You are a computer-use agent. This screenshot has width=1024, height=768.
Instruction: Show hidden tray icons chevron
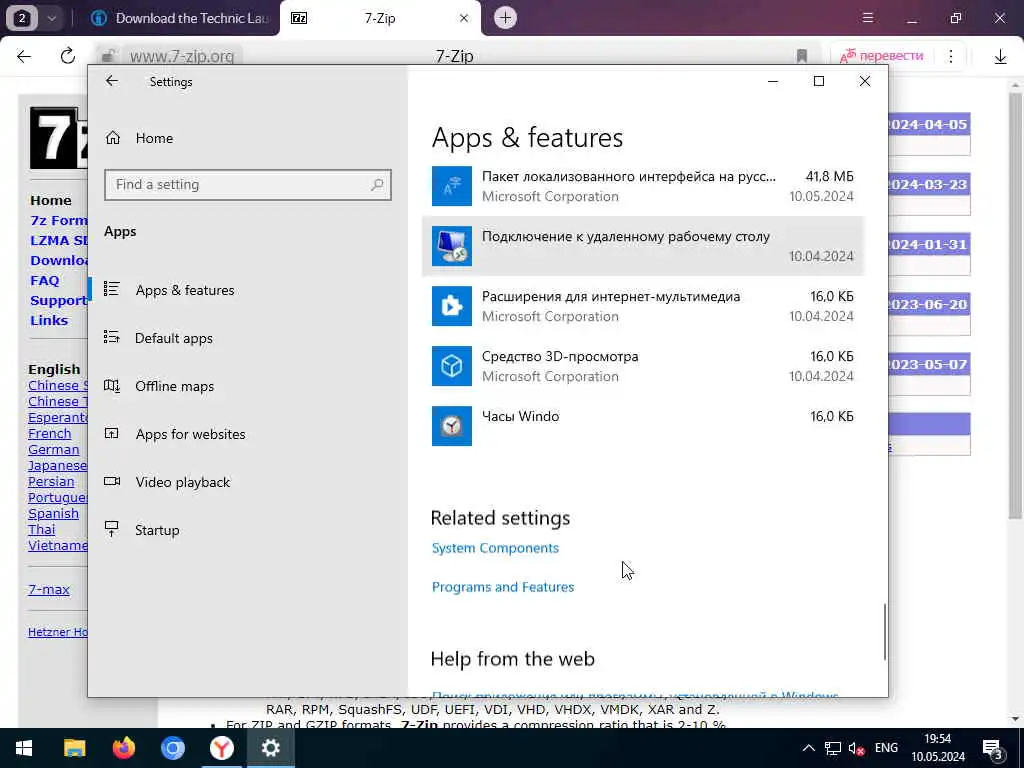click(808, 748)
